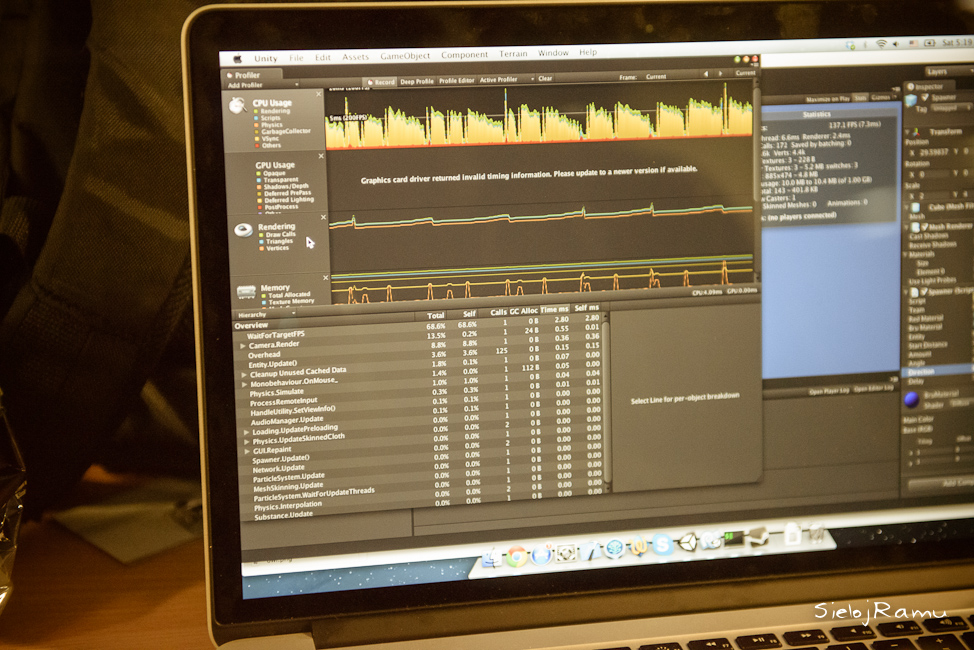Toggle the Stats overlay in Game view

click(x=860, y=98)
